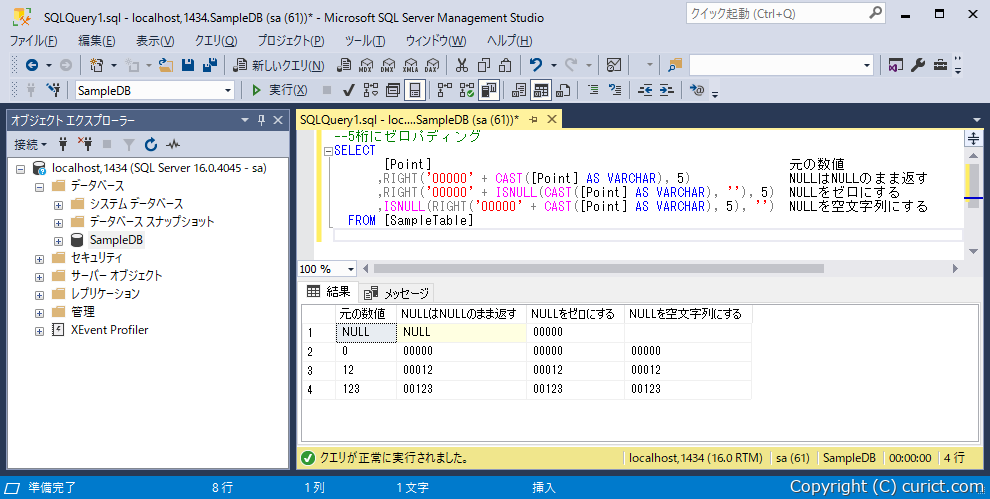Open a Database Engine Query icon

coord(344,65)
